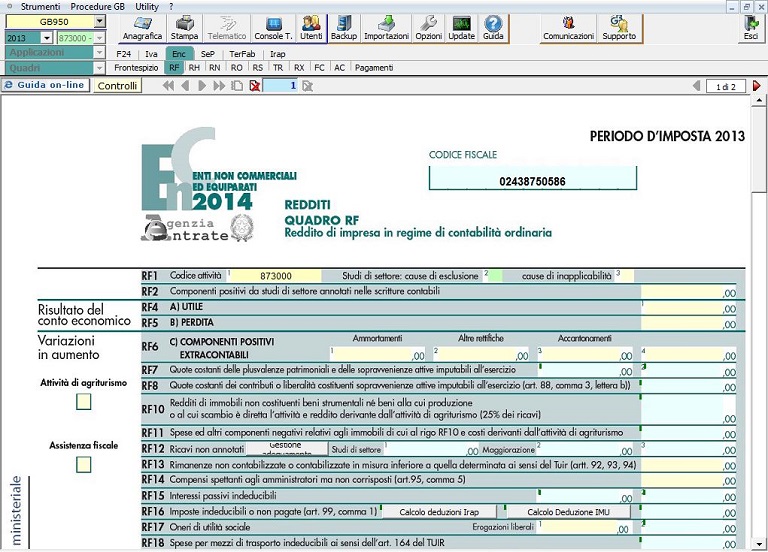The width and height of the screenshot is (768, 552).
Task: Expand the Applicazioni dropdown
Action: click(x=99, y=52)
